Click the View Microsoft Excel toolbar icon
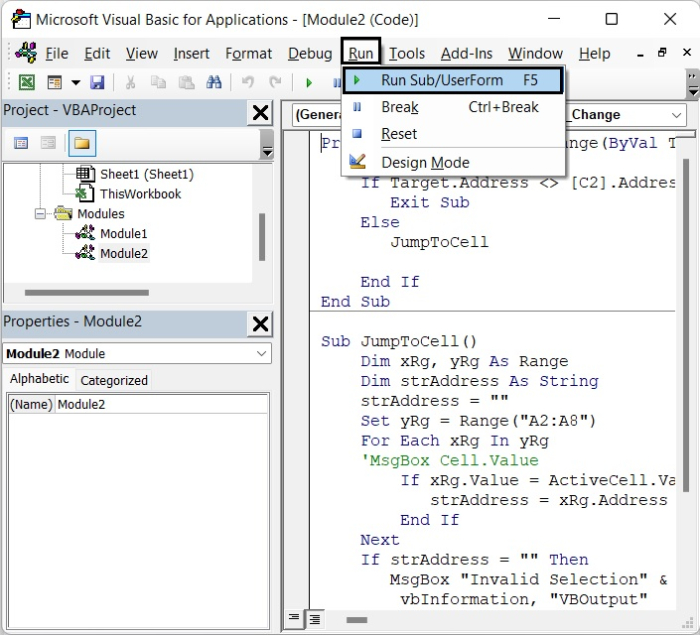This screenshot has width=700, height=636. point(27,82)
